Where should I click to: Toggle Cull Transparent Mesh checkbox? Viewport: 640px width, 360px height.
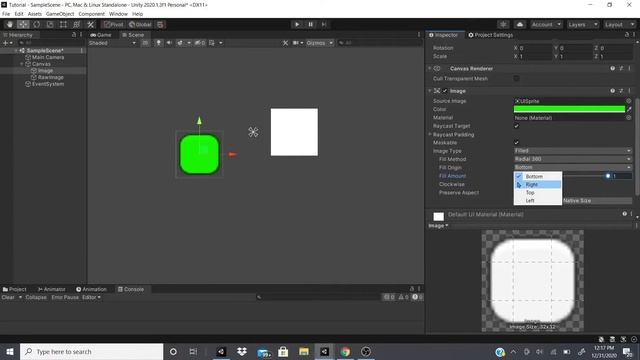(x=516, y=78)
